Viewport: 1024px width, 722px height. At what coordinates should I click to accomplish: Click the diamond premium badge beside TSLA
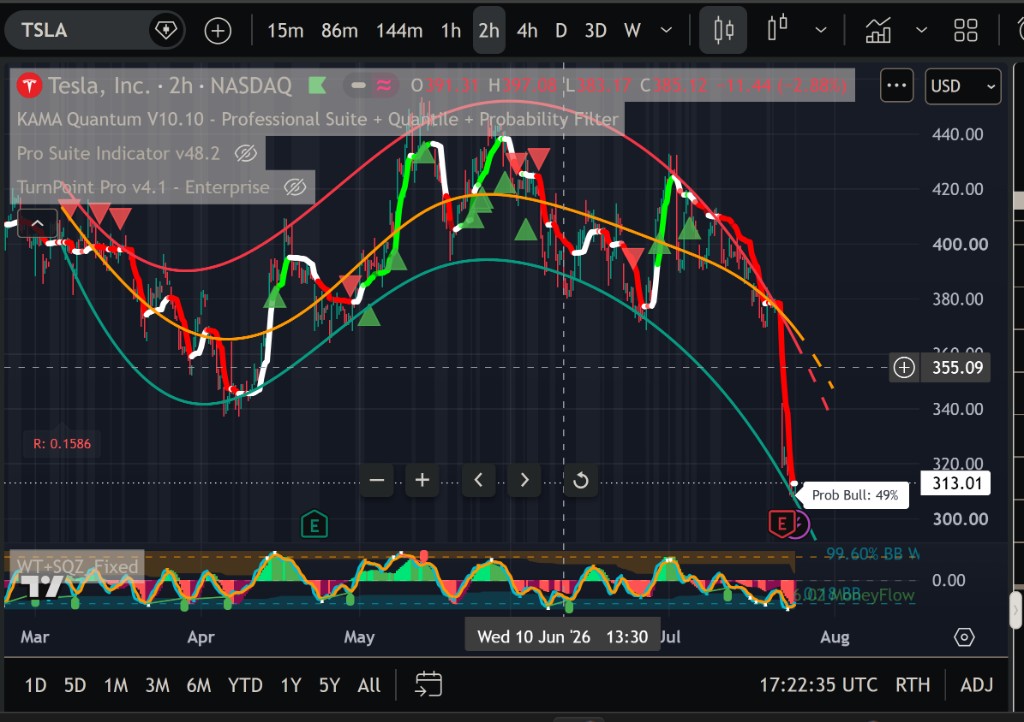165,30
